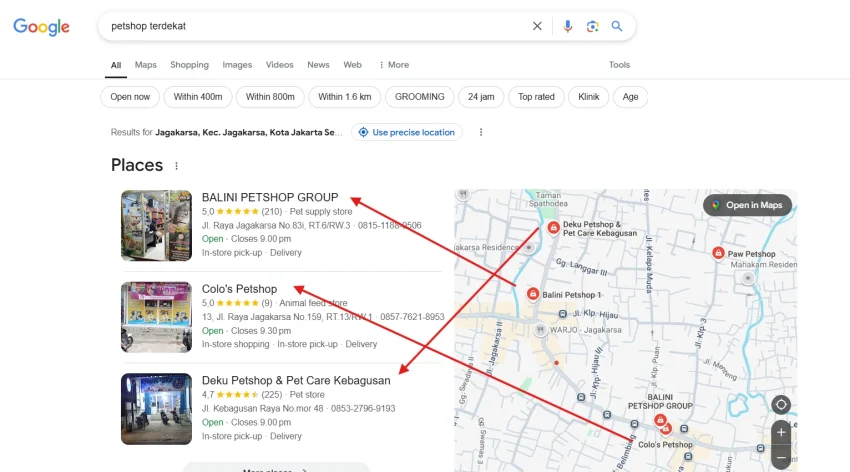Screen dimensions: 850x472
Task: Click phone number 0853-2796-9193
Action: (x=363, y=409)
